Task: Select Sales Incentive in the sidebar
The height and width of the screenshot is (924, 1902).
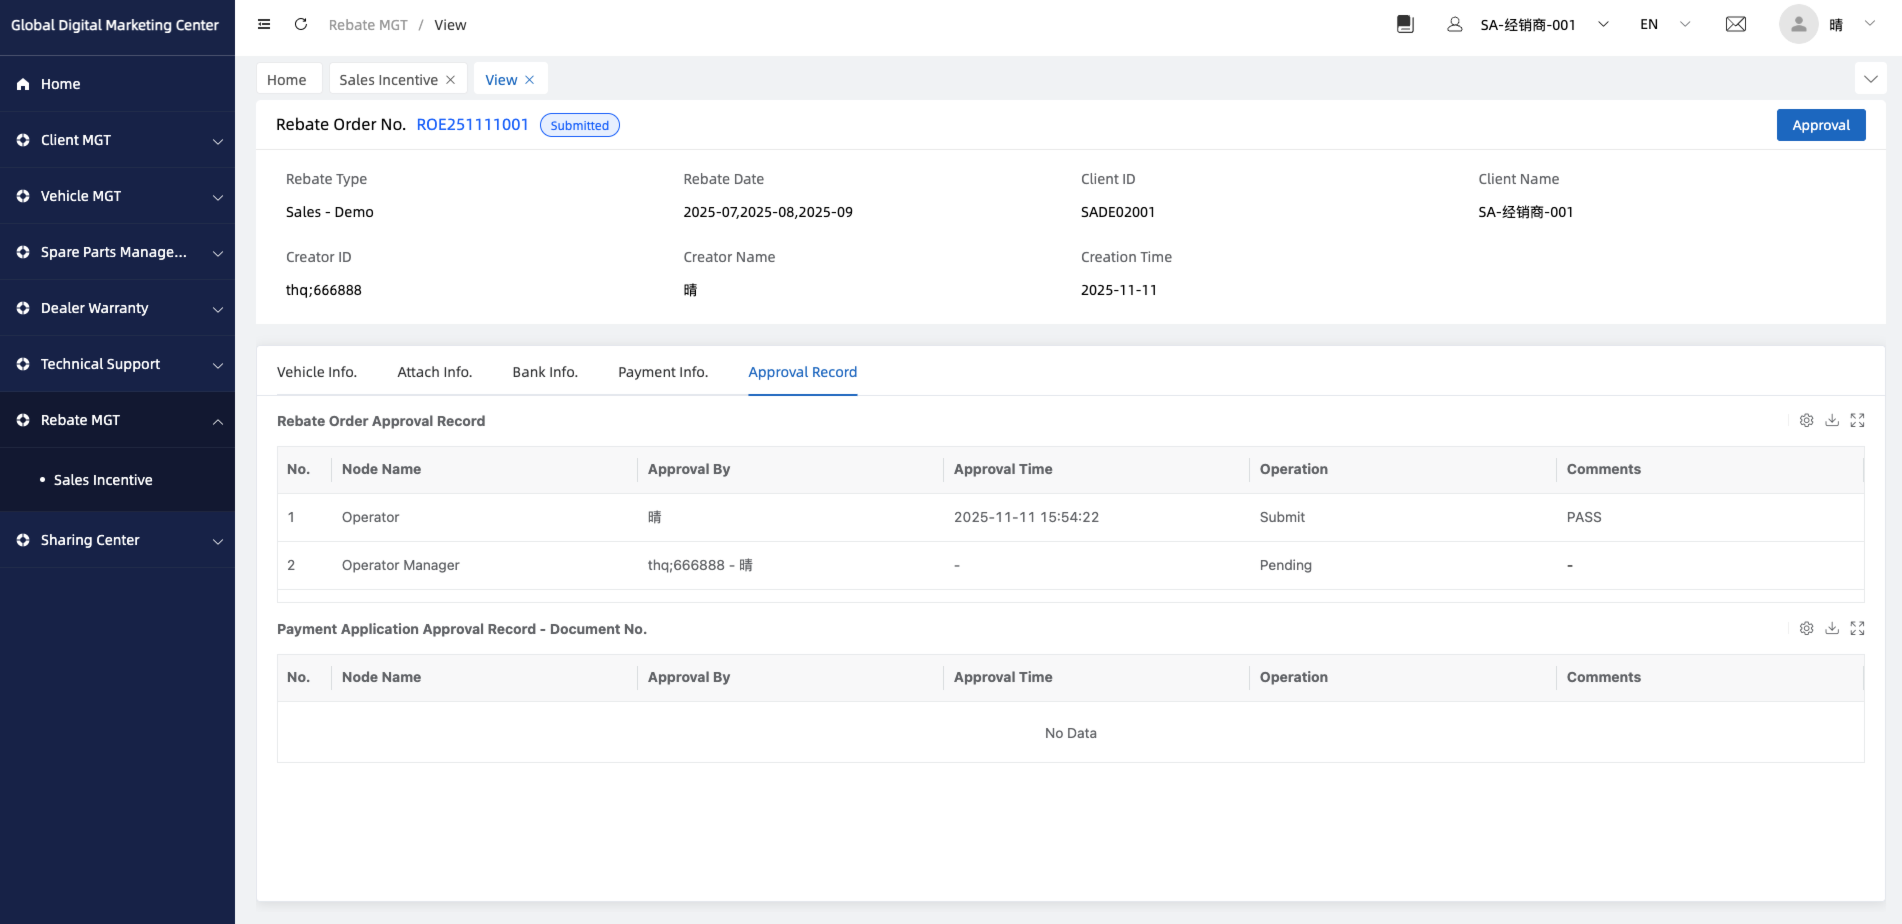Action: (x=103, y=480)
